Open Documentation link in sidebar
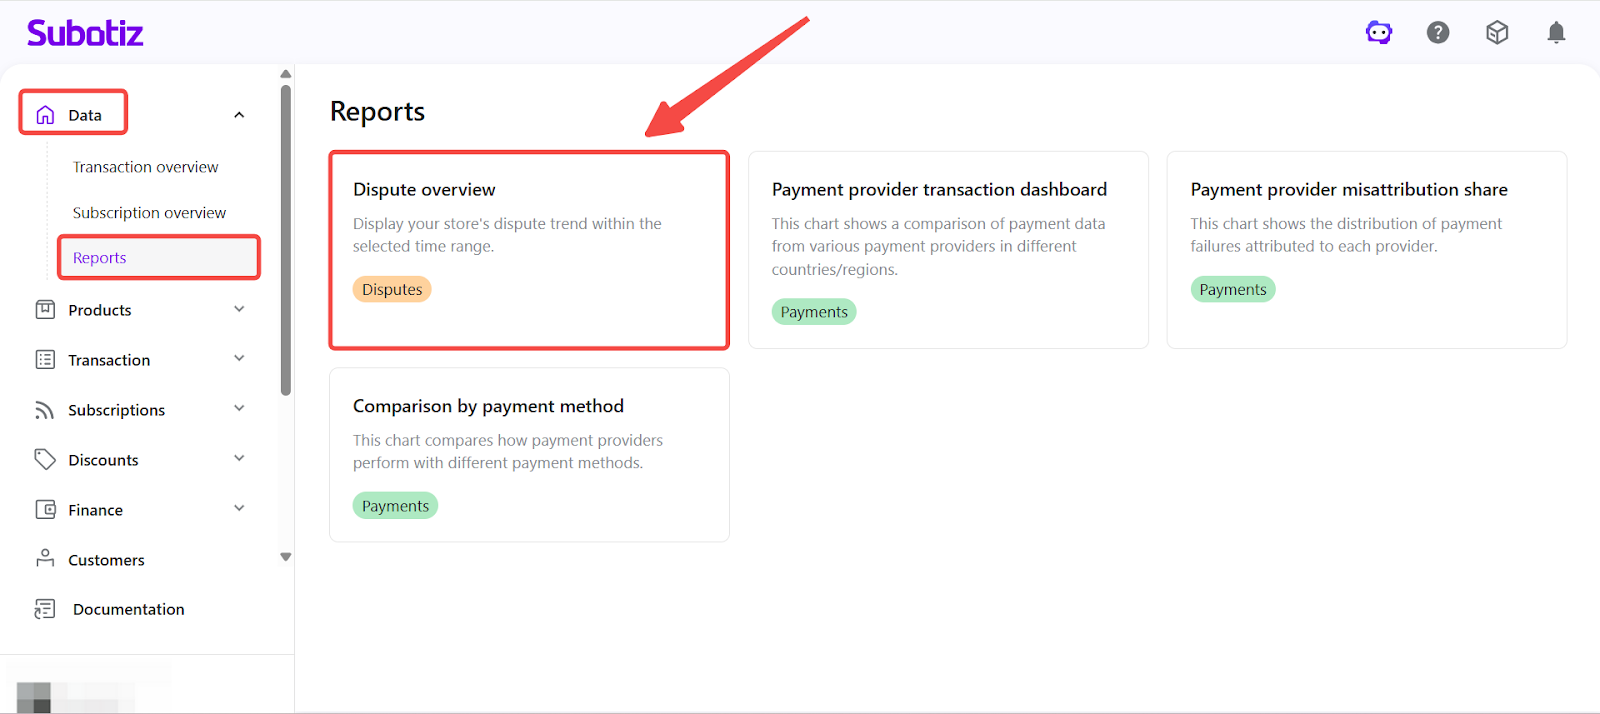The image size is (1600, 714). tap(128, 609)
